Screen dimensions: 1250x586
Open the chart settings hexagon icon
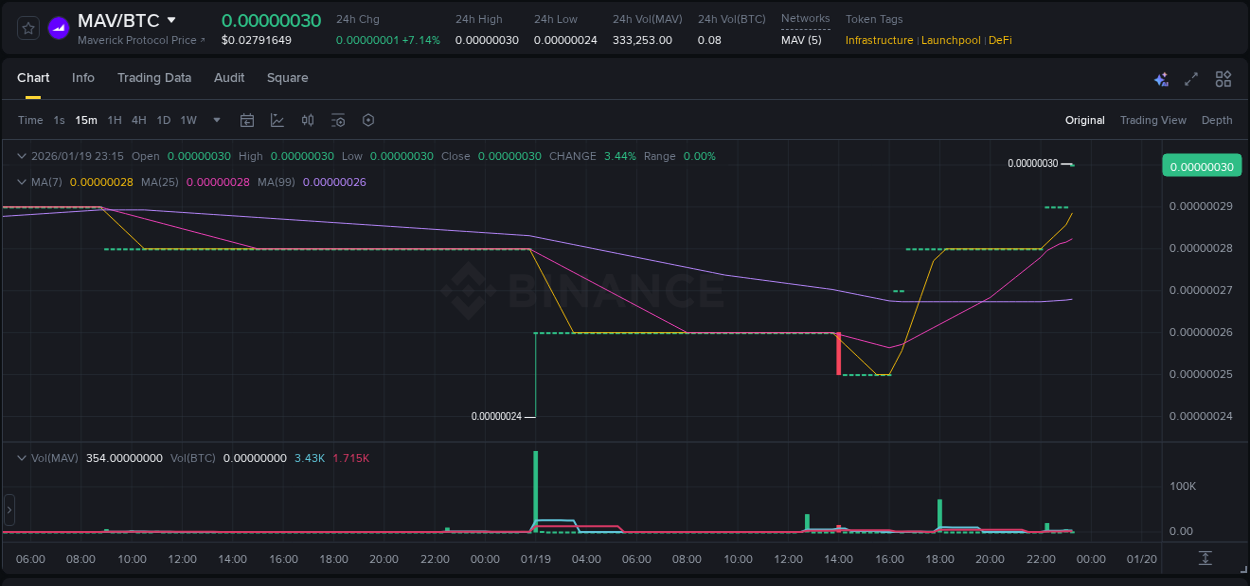tap(368, 120)
